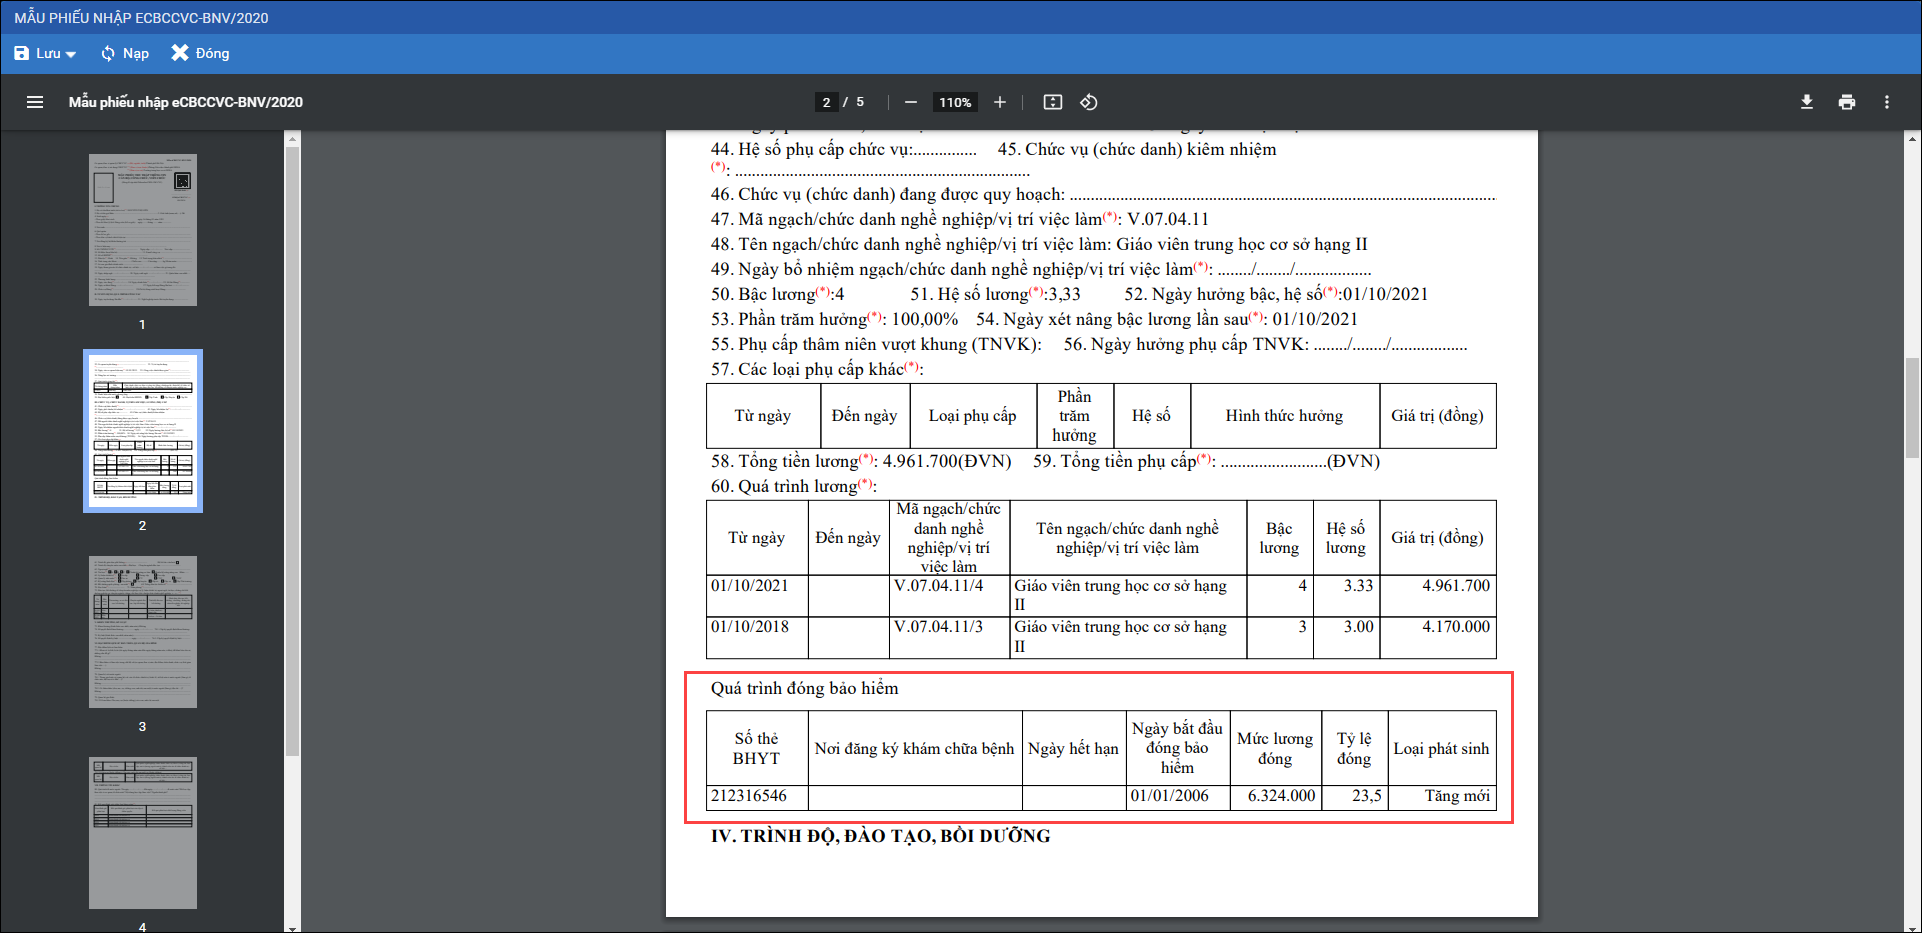1922x933 pixels.
Task: Rotate the document counterclockwise
Action: click(1089, 102)
